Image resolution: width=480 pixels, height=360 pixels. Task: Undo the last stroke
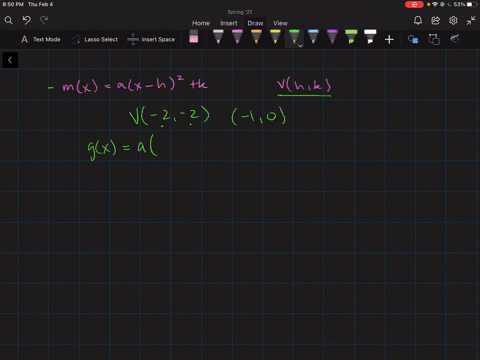[27, 21]
